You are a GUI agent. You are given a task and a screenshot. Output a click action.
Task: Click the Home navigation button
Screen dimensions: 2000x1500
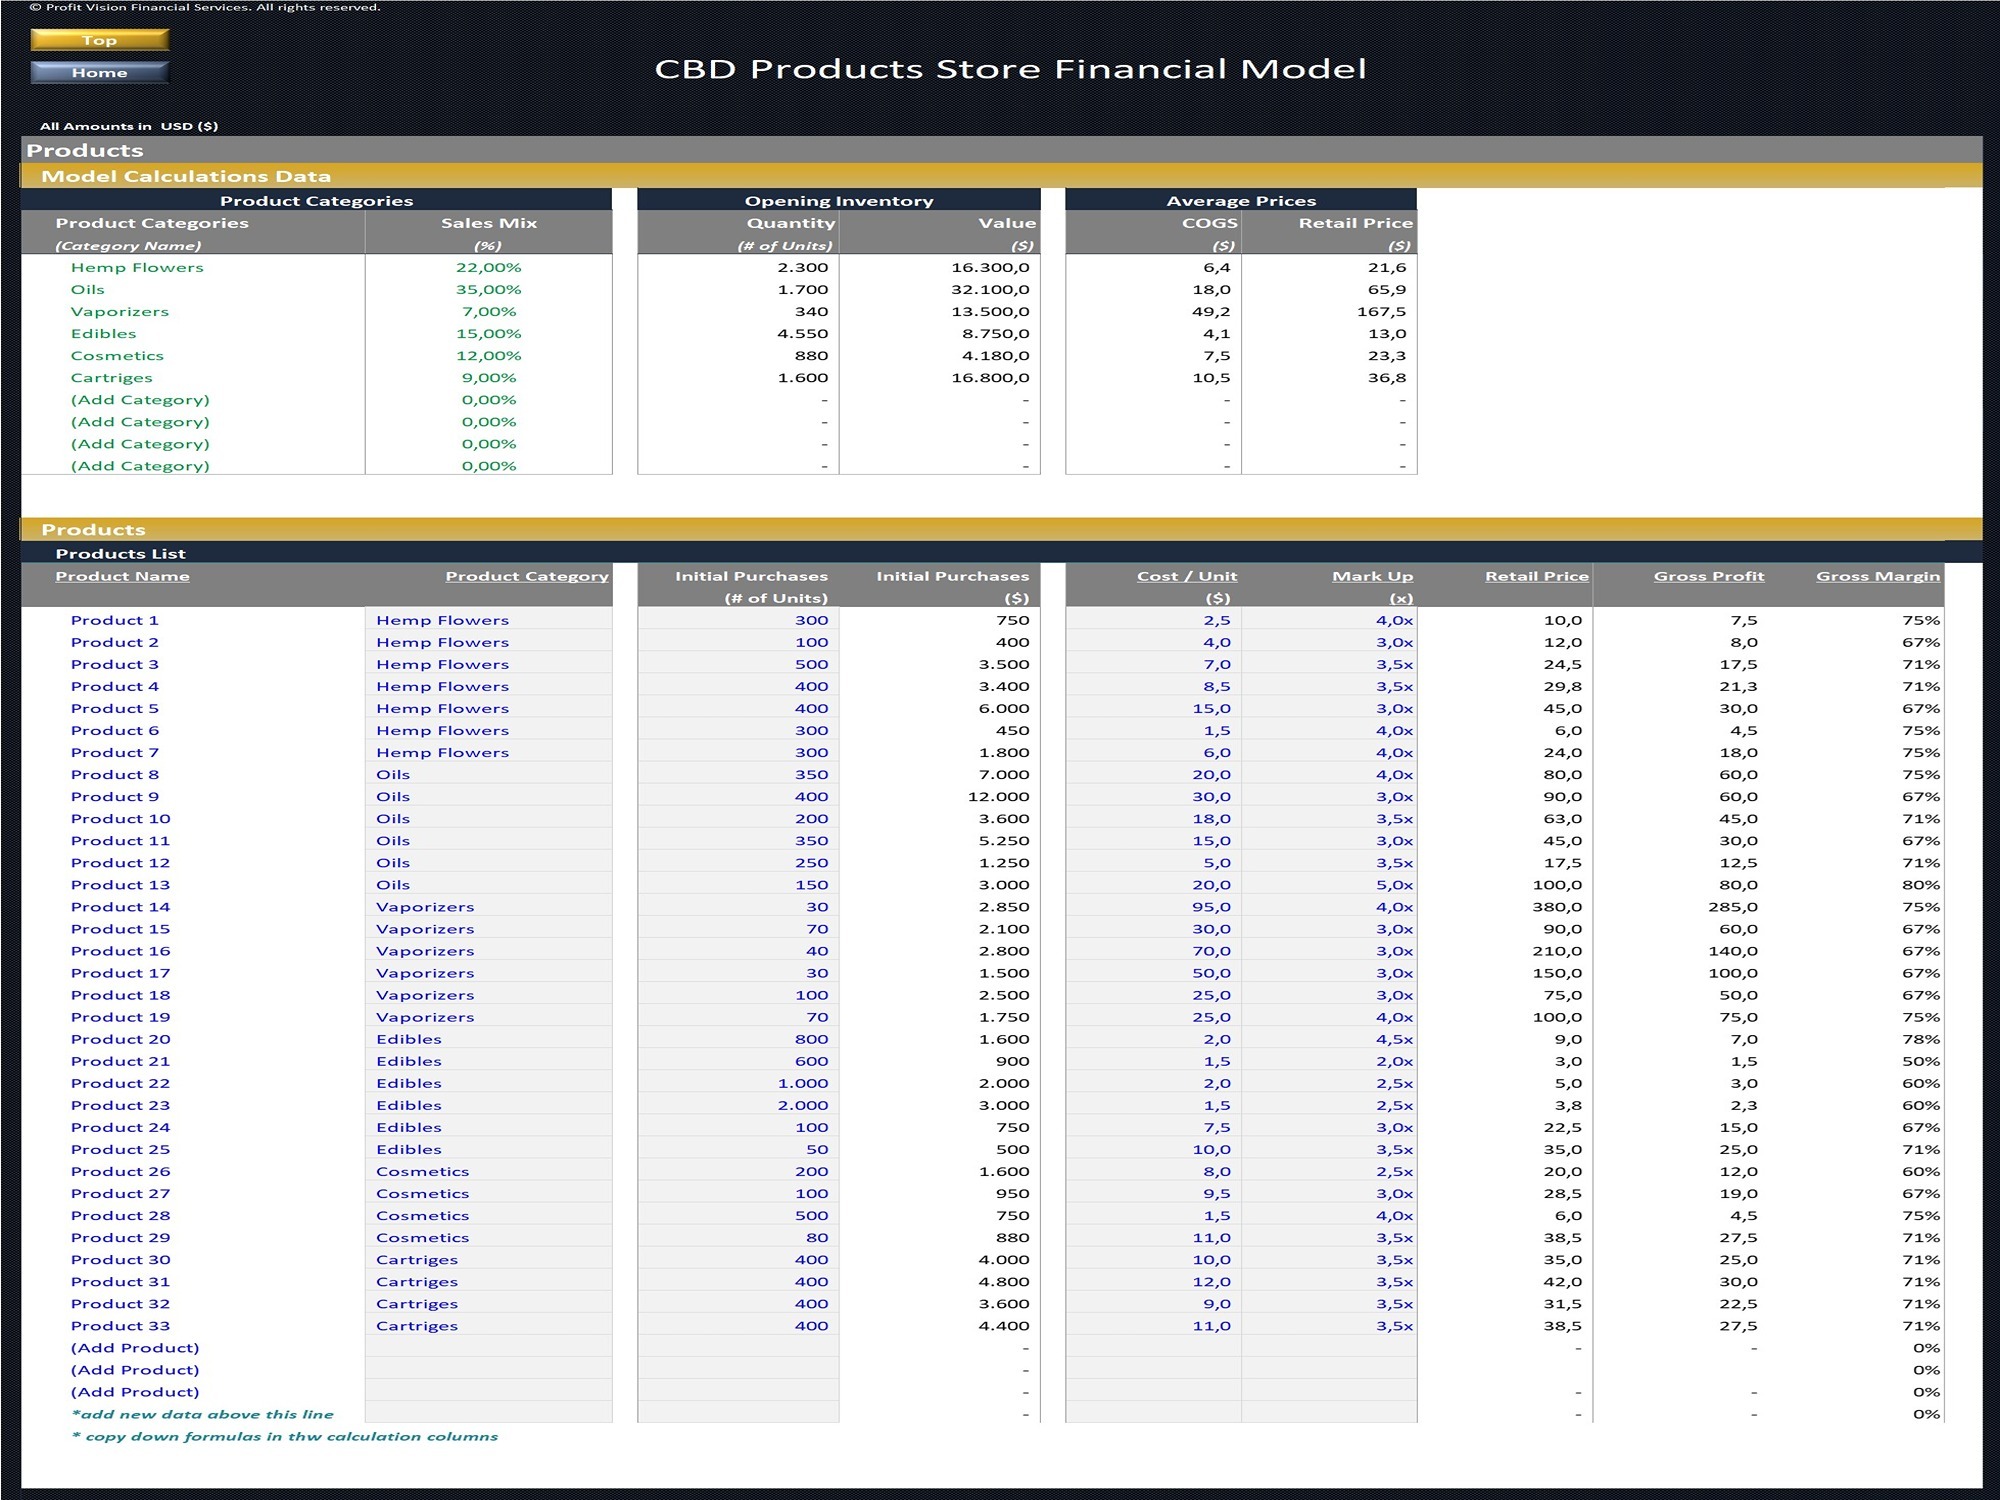tap(100, 73)
